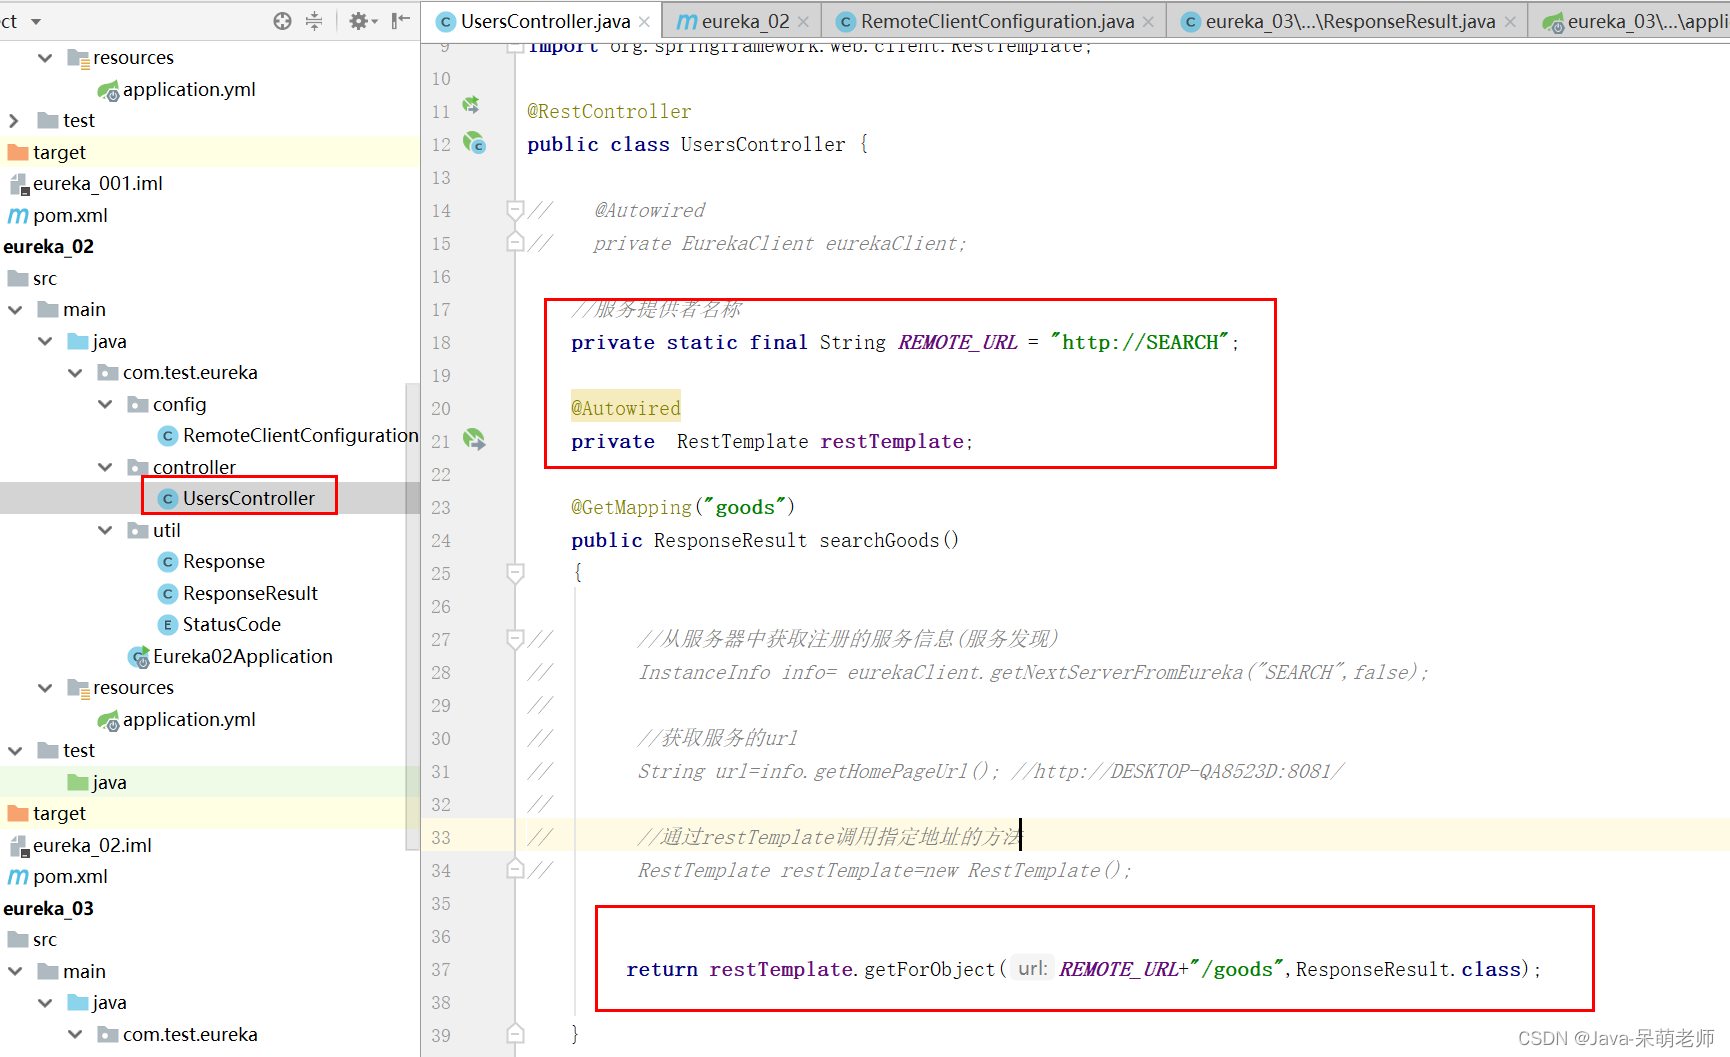Image resolution: width=1730 pixels, height=1057 pixels.
Task: Click the @GetMapping annotation on line 23
Action: (630, 507)
